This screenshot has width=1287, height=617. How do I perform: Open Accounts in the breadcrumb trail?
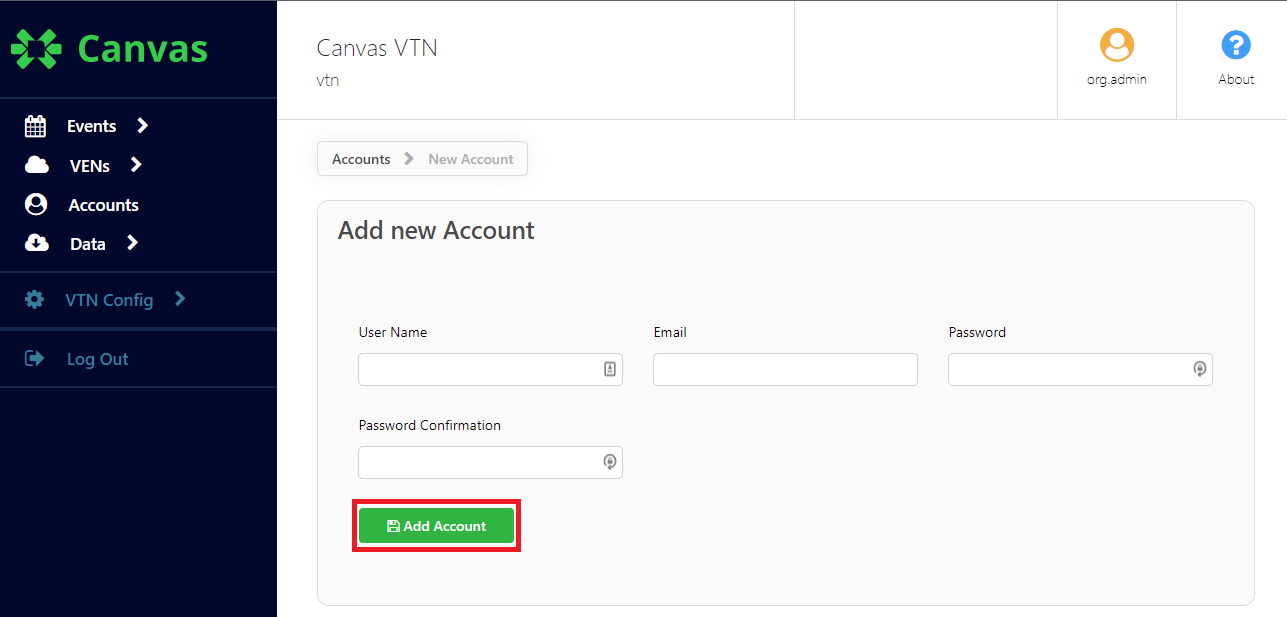(360, 158)
